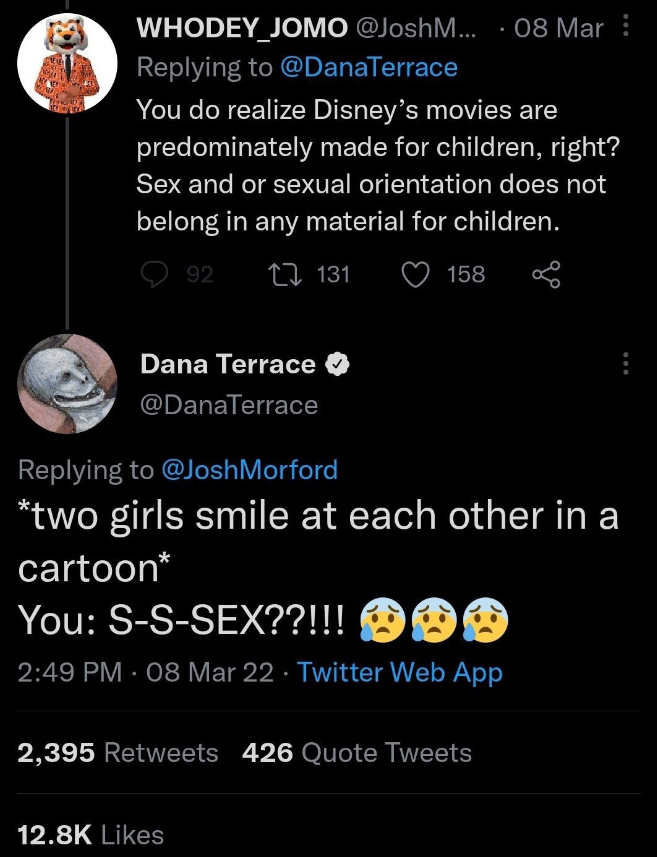The image size is (657, 857).
Task: Open more options on WHODEY_JOMO's tweet
Action: [626, 28]
